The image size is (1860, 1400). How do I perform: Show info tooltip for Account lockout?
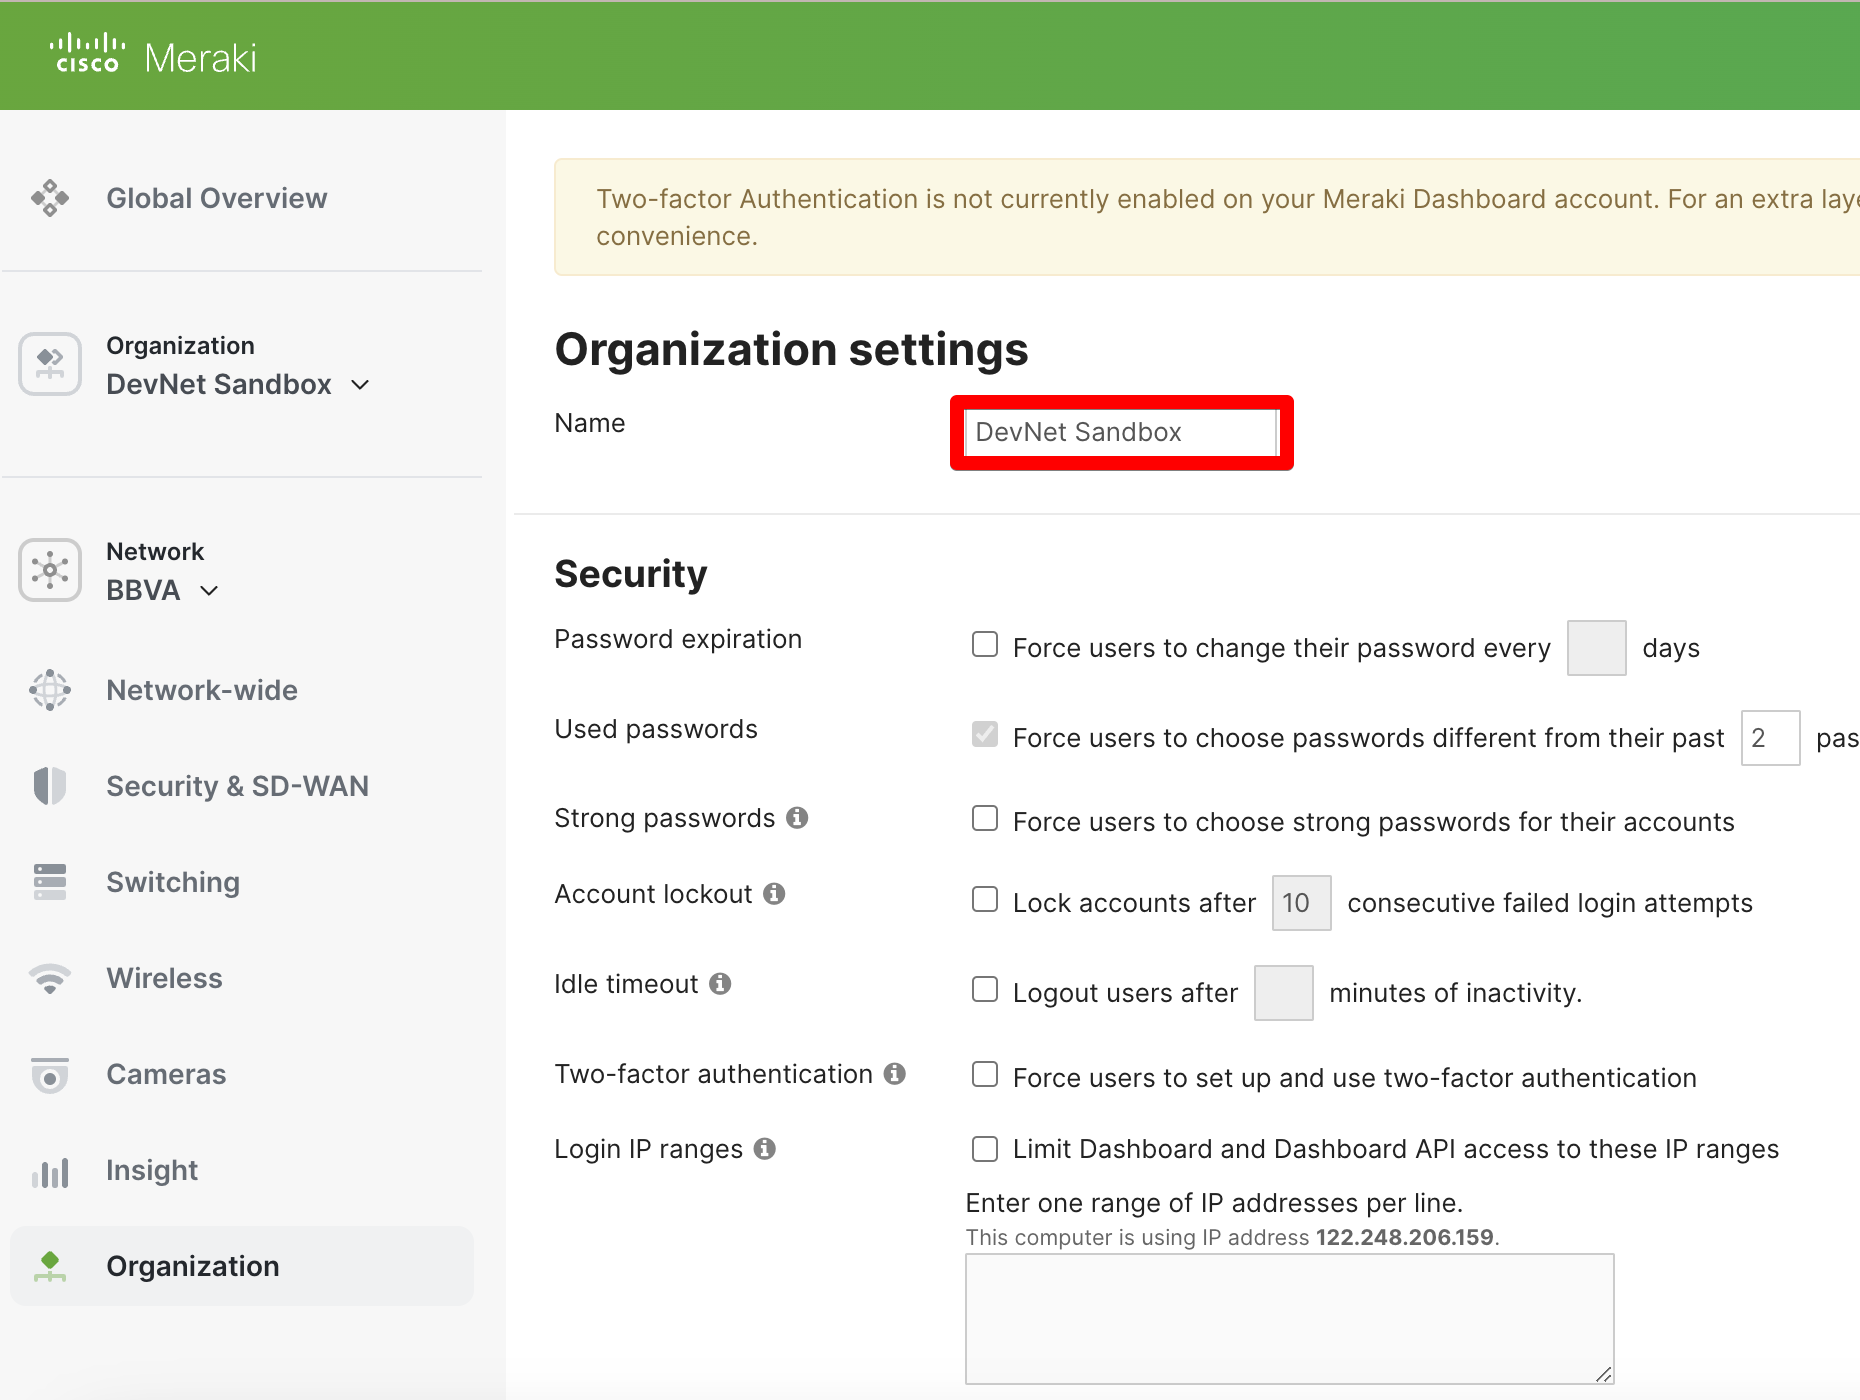(x=774, y=894)
